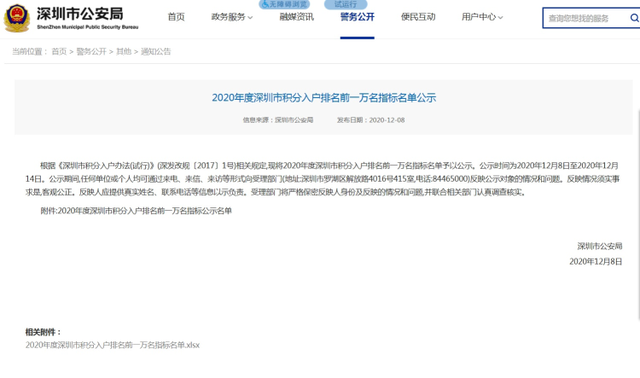Click the page vertical scrollbar

(638, 214)
